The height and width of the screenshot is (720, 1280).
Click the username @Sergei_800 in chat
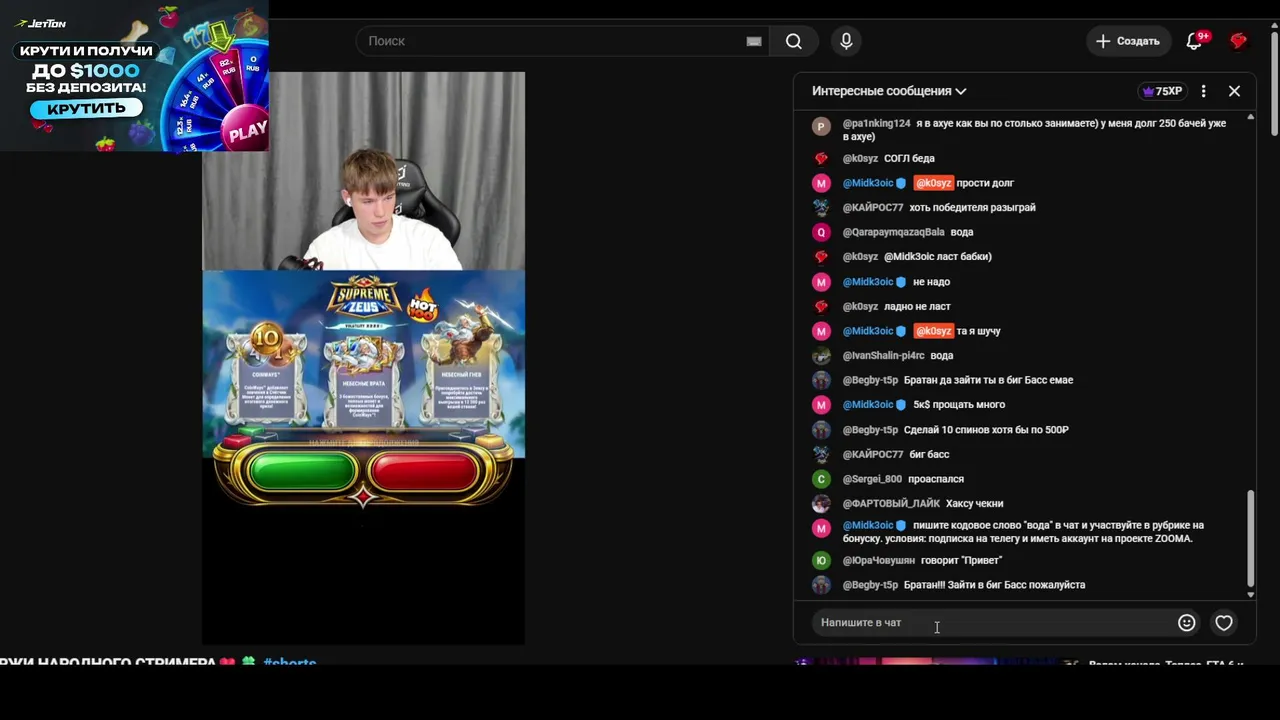coord(872,479)
